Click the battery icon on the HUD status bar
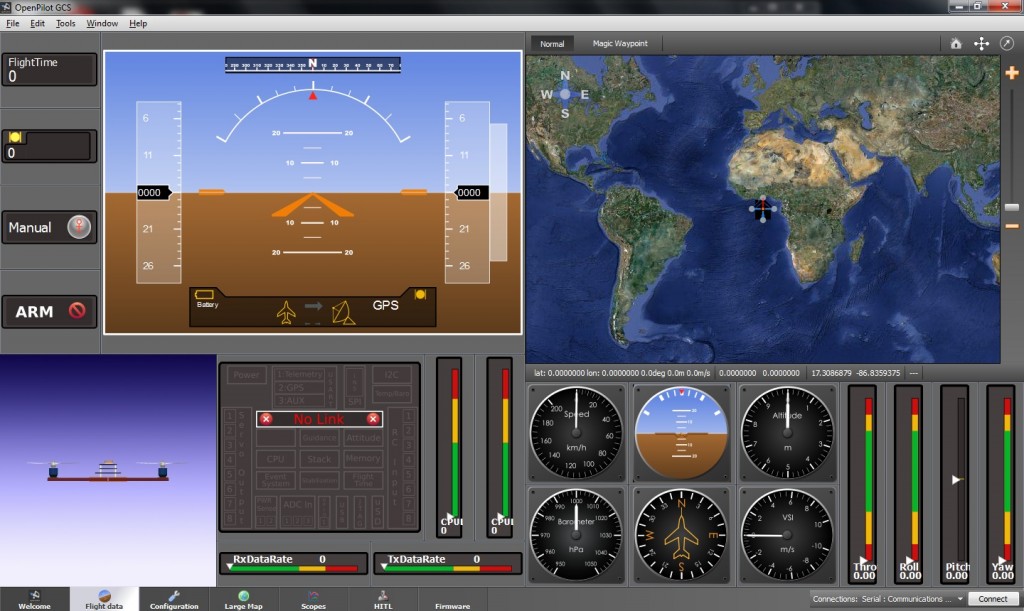1024x611 pixels. [207, 293]
